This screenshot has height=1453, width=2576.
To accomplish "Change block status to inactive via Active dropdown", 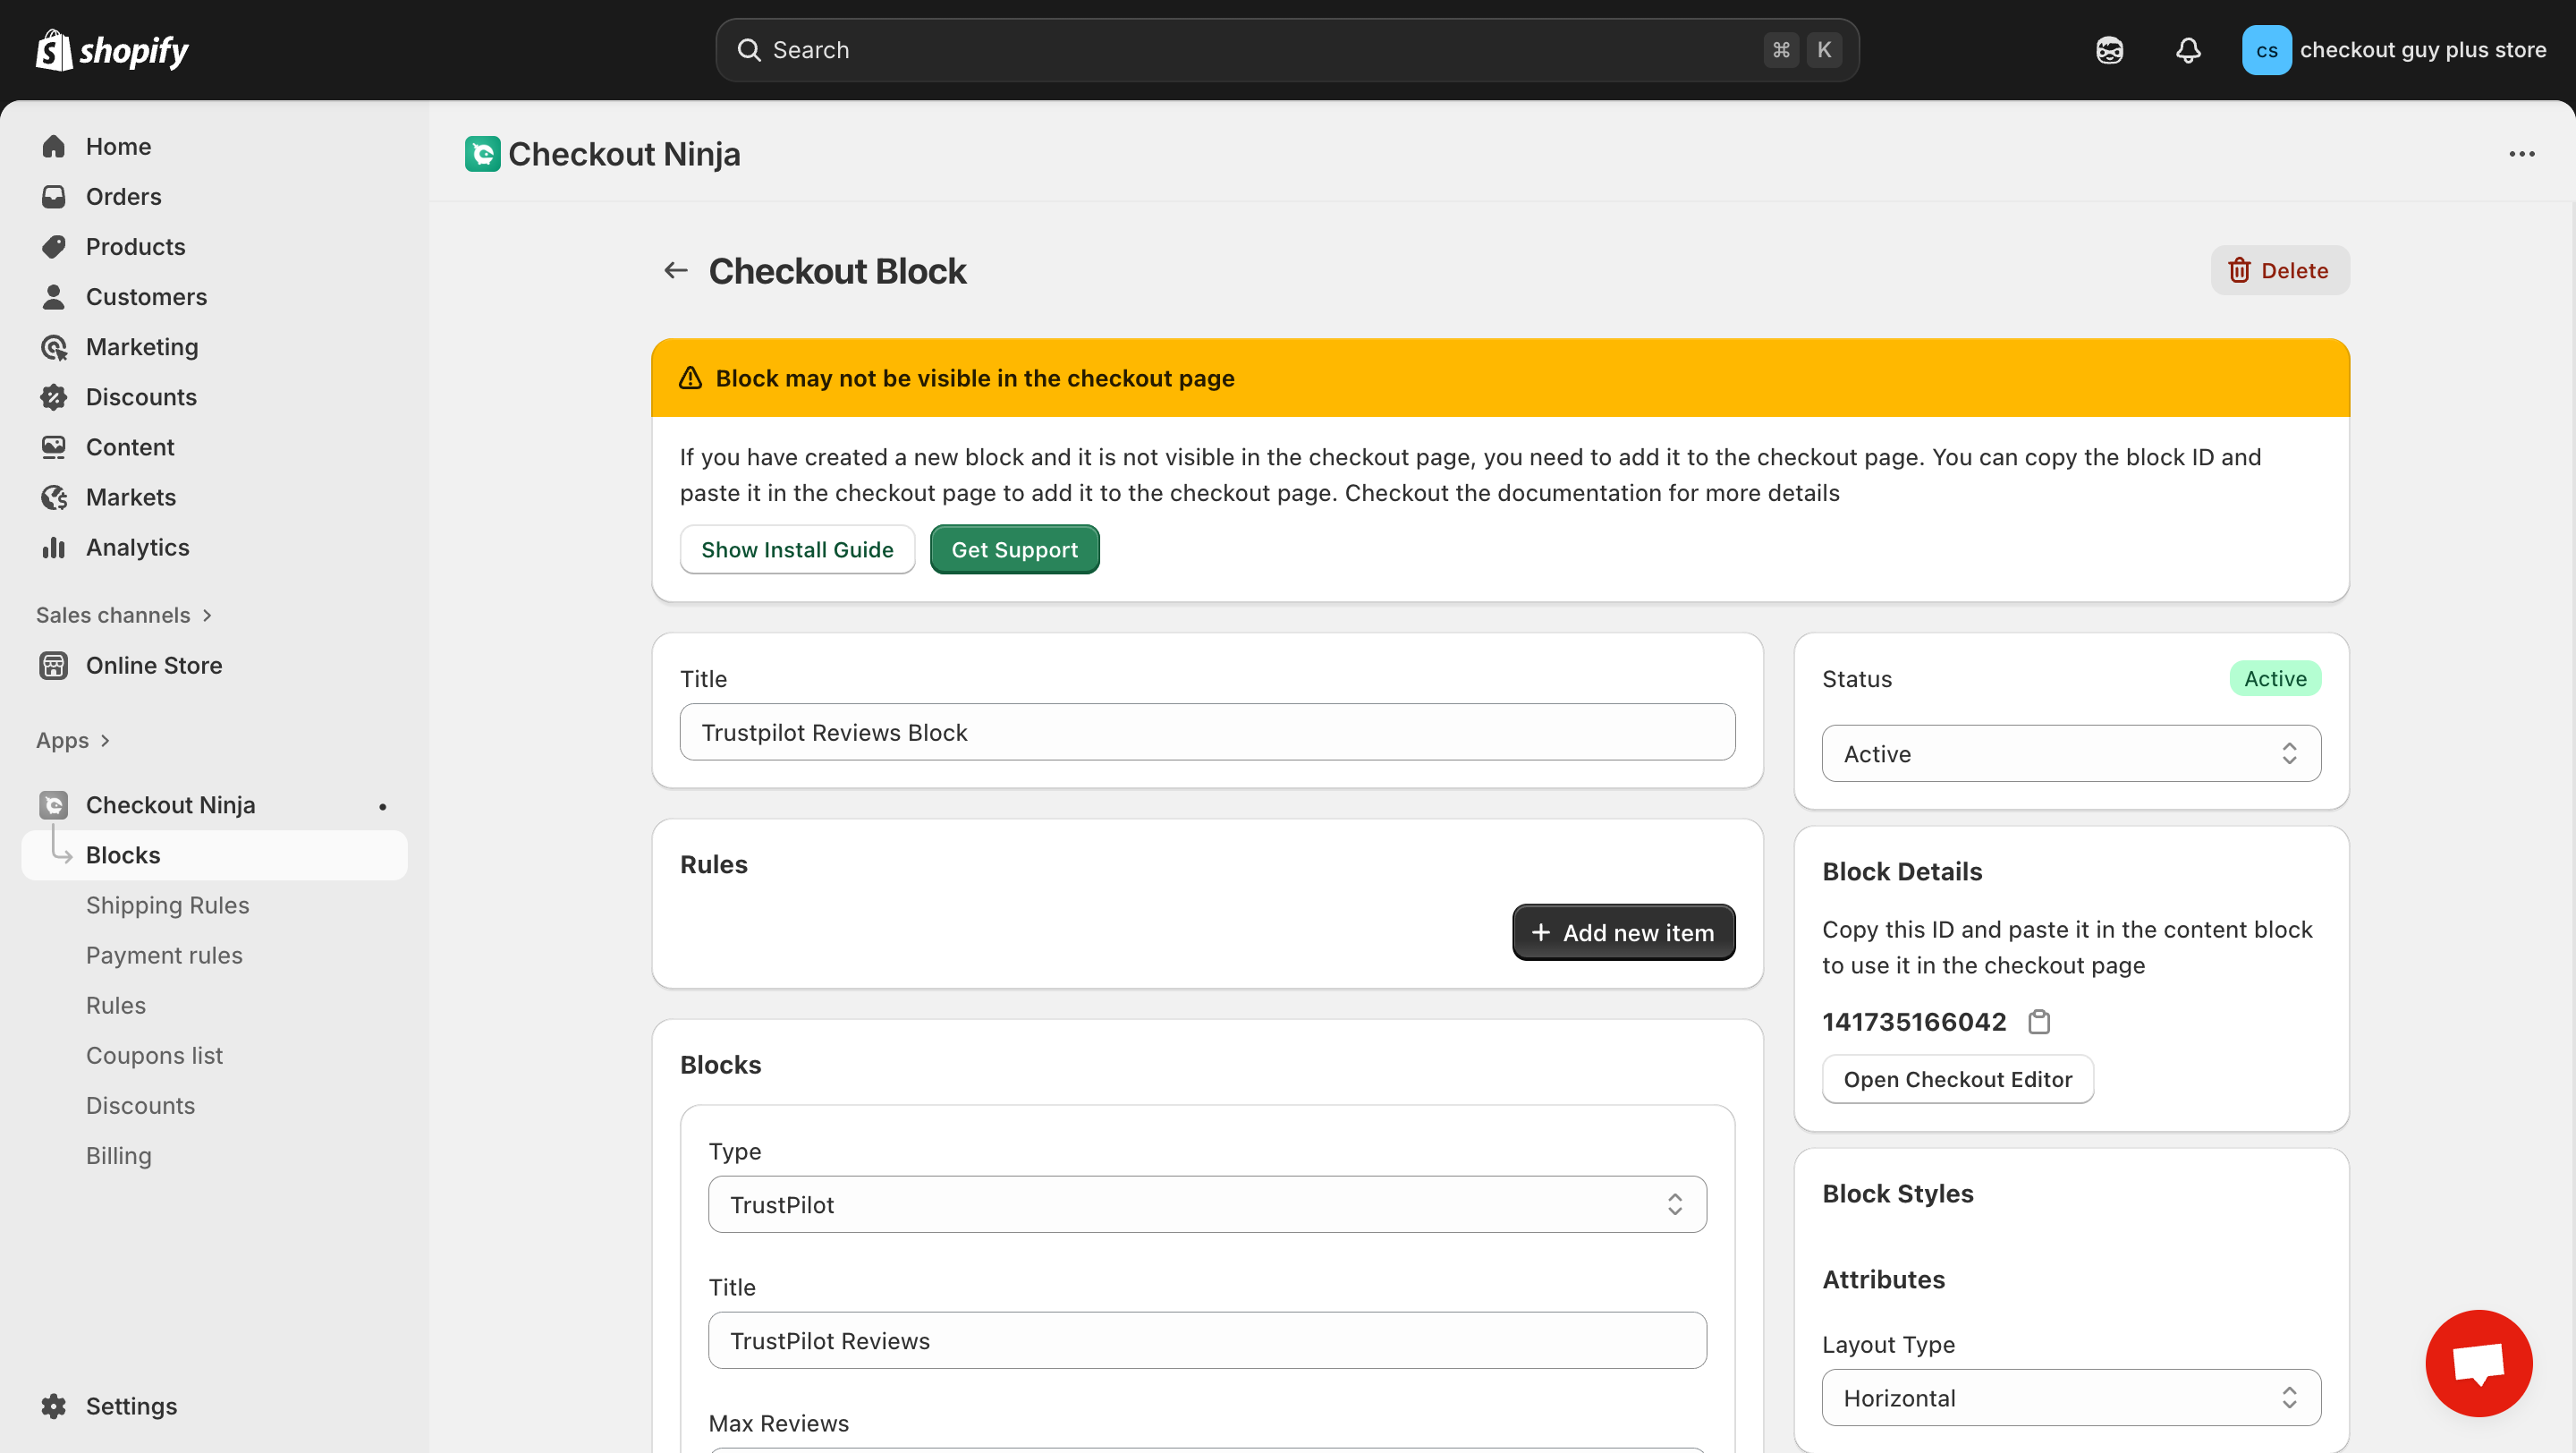I will coord(2069,753).
